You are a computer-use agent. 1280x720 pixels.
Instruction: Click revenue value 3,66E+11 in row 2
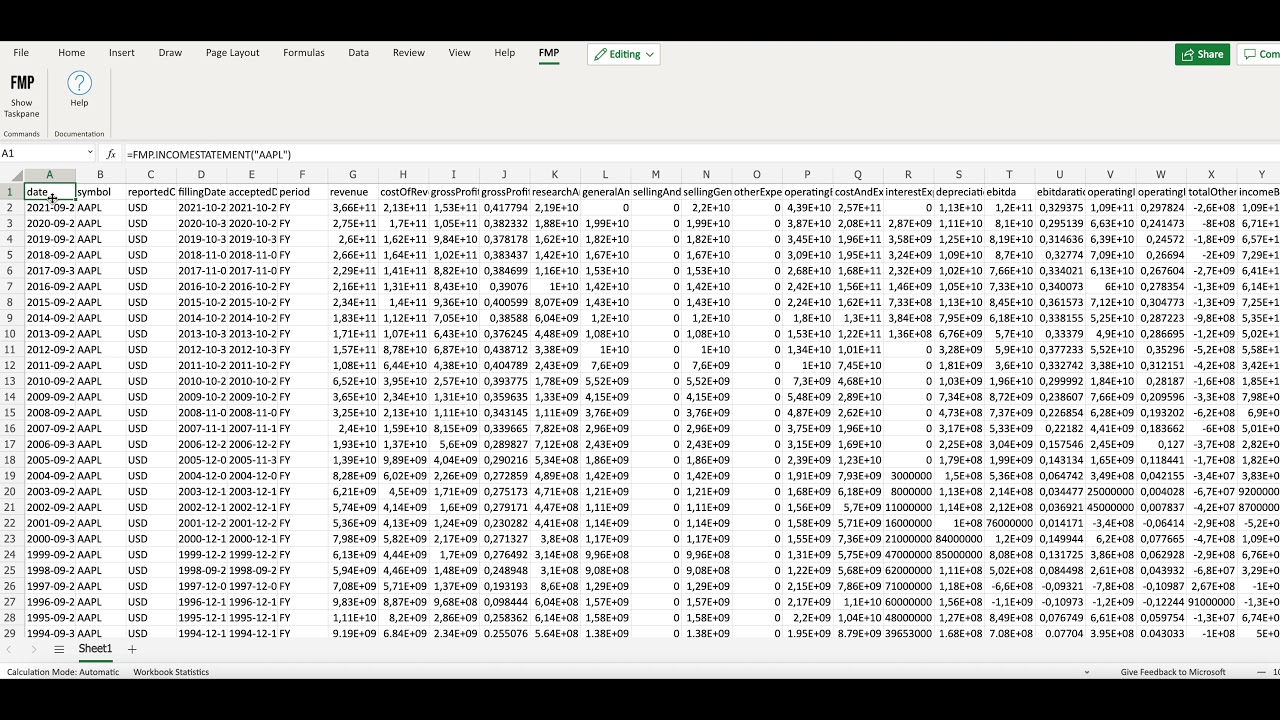352,208
